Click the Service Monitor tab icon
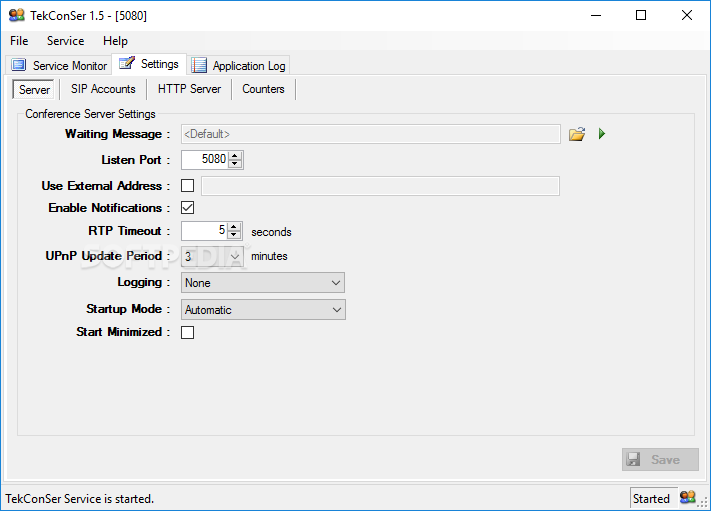The width and height of the screenshot is (711, 511). pyautogui.click(x=19, y=65)
